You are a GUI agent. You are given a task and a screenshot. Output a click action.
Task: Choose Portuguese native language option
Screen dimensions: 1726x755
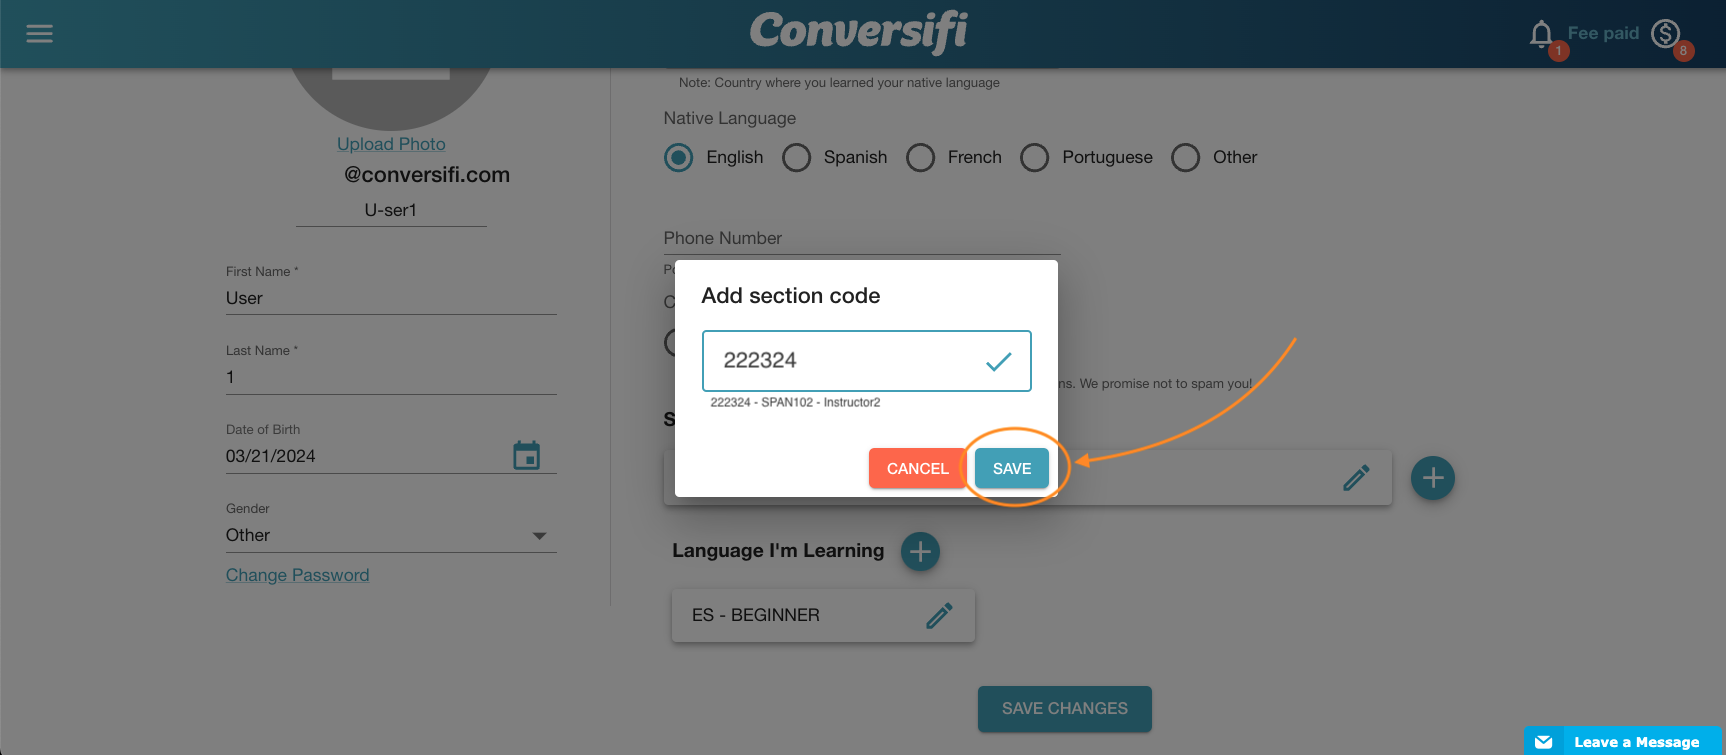pyautogui.click(x=1034, y=157)
